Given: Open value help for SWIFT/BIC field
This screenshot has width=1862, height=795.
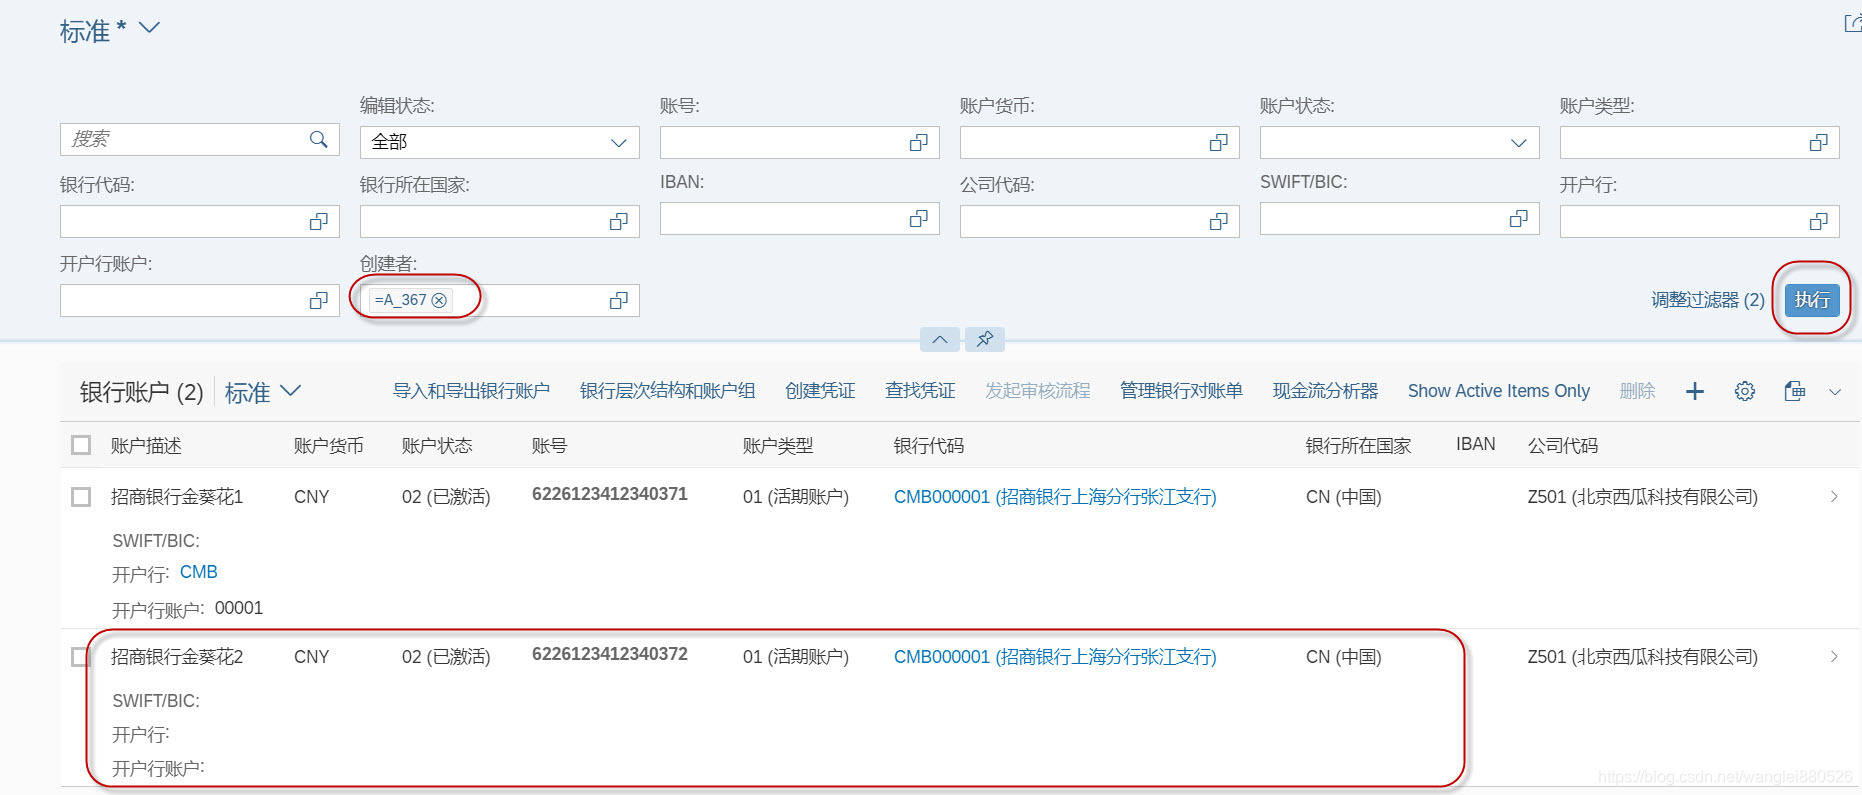Looking at the screenshot, I should (1518, 219).
